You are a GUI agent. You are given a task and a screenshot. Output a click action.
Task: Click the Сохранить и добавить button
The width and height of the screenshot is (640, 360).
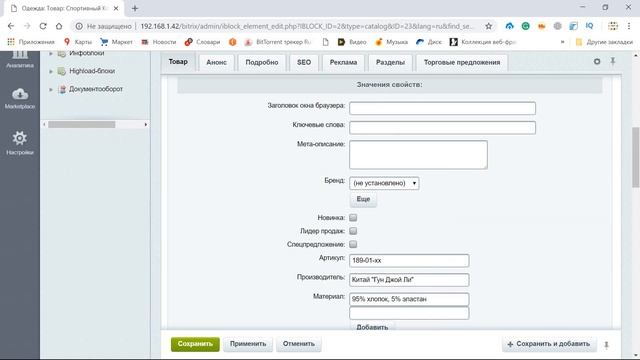(x=549, y=344)
